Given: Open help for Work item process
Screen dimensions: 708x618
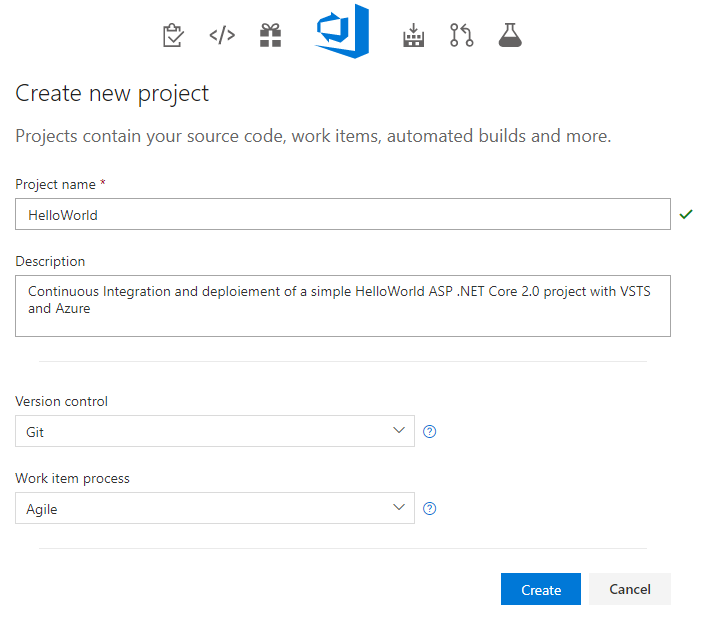Looking at the screenshot, I should pos(429,509).
